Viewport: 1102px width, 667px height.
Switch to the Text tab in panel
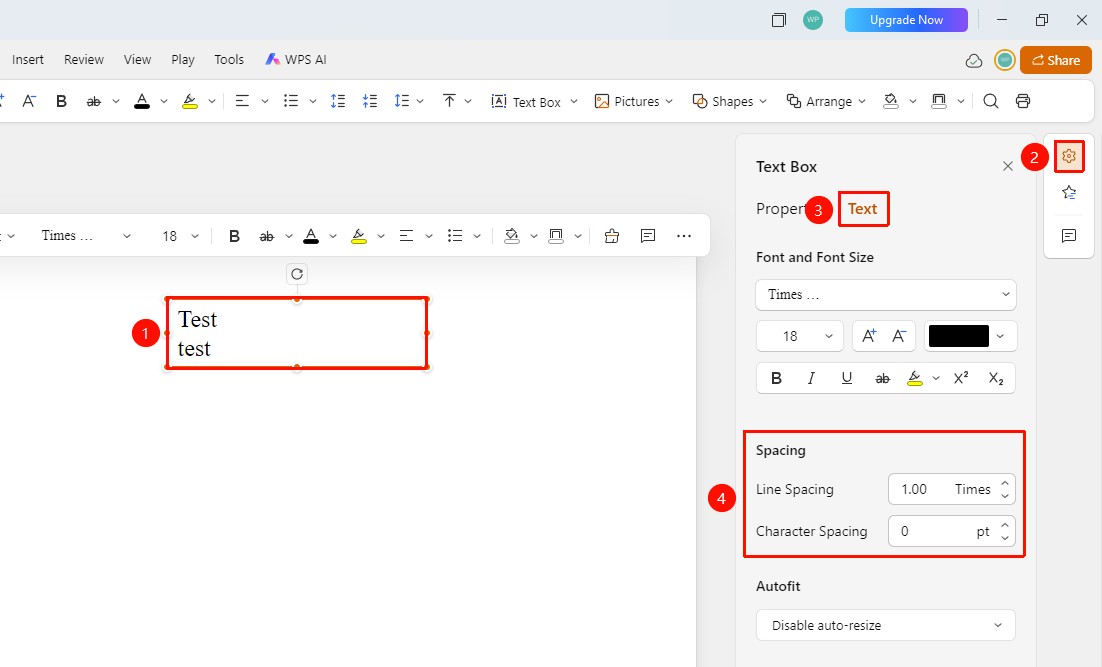point(862,209)
